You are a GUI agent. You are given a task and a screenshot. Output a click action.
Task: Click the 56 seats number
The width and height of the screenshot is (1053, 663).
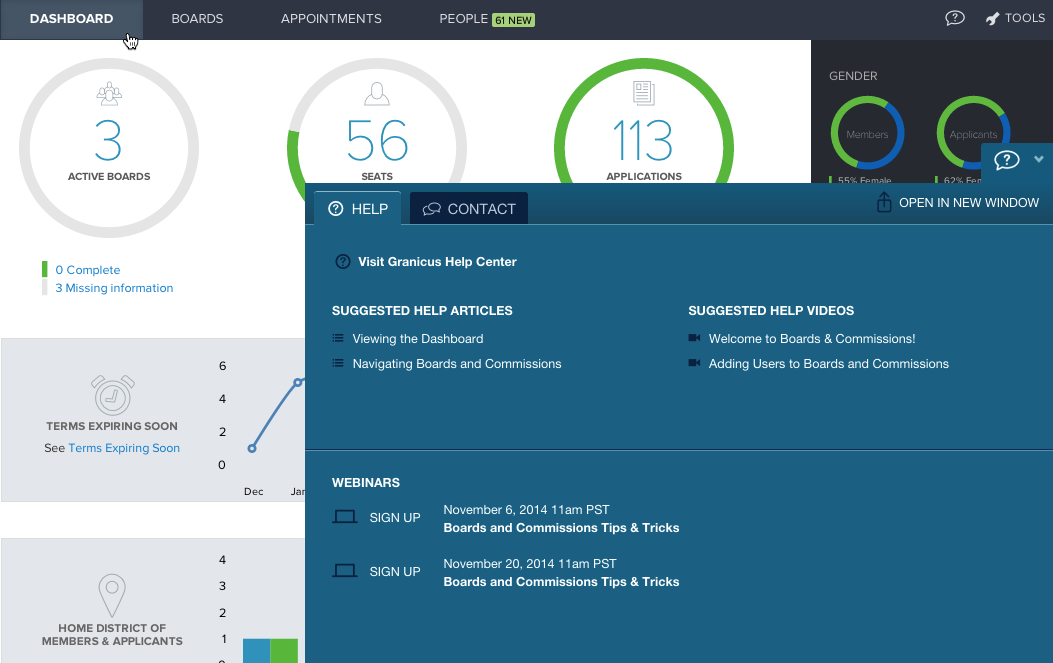377,140
